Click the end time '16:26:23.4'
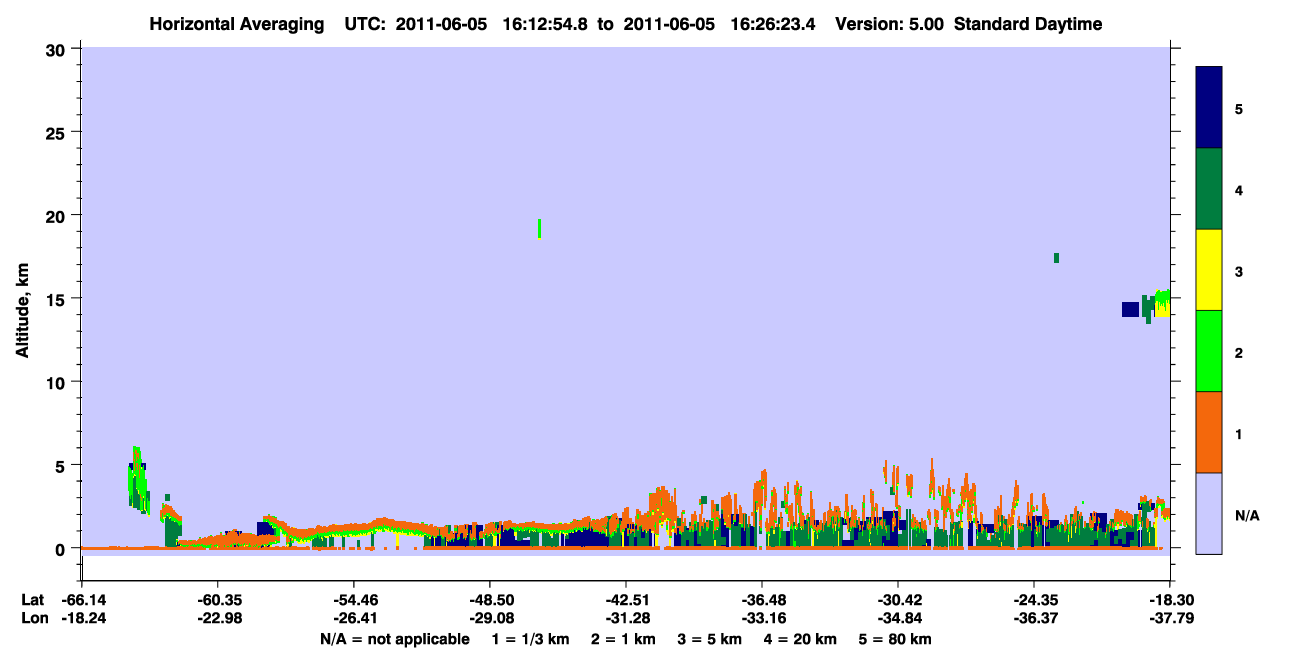The width and height of the screenshot is (1300, 667). (x=774, y=24)
